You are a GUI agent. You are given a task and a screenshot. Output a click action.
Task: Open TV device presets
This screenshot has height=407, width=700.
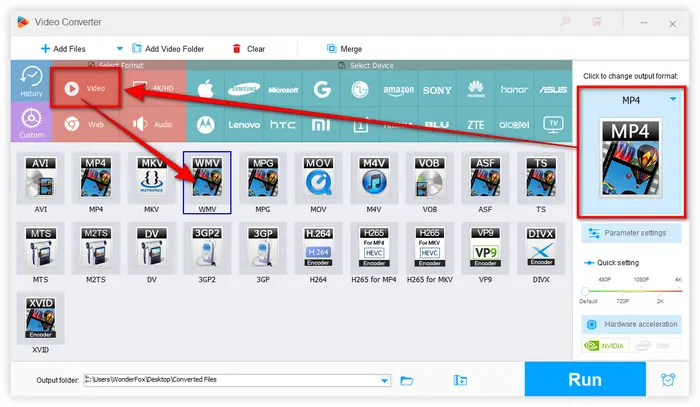pyautogui.click(x=553, y=125)
